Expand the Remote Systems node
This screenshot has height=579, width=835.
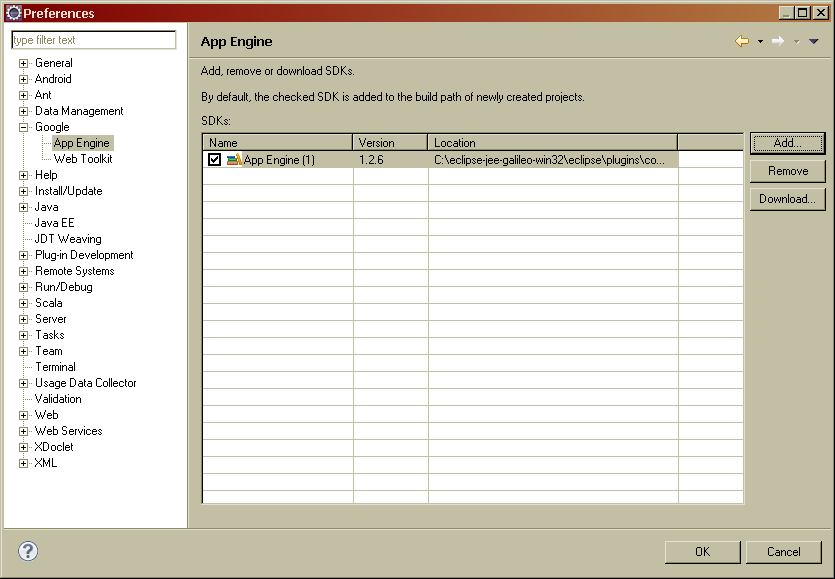tap(23, 271)
